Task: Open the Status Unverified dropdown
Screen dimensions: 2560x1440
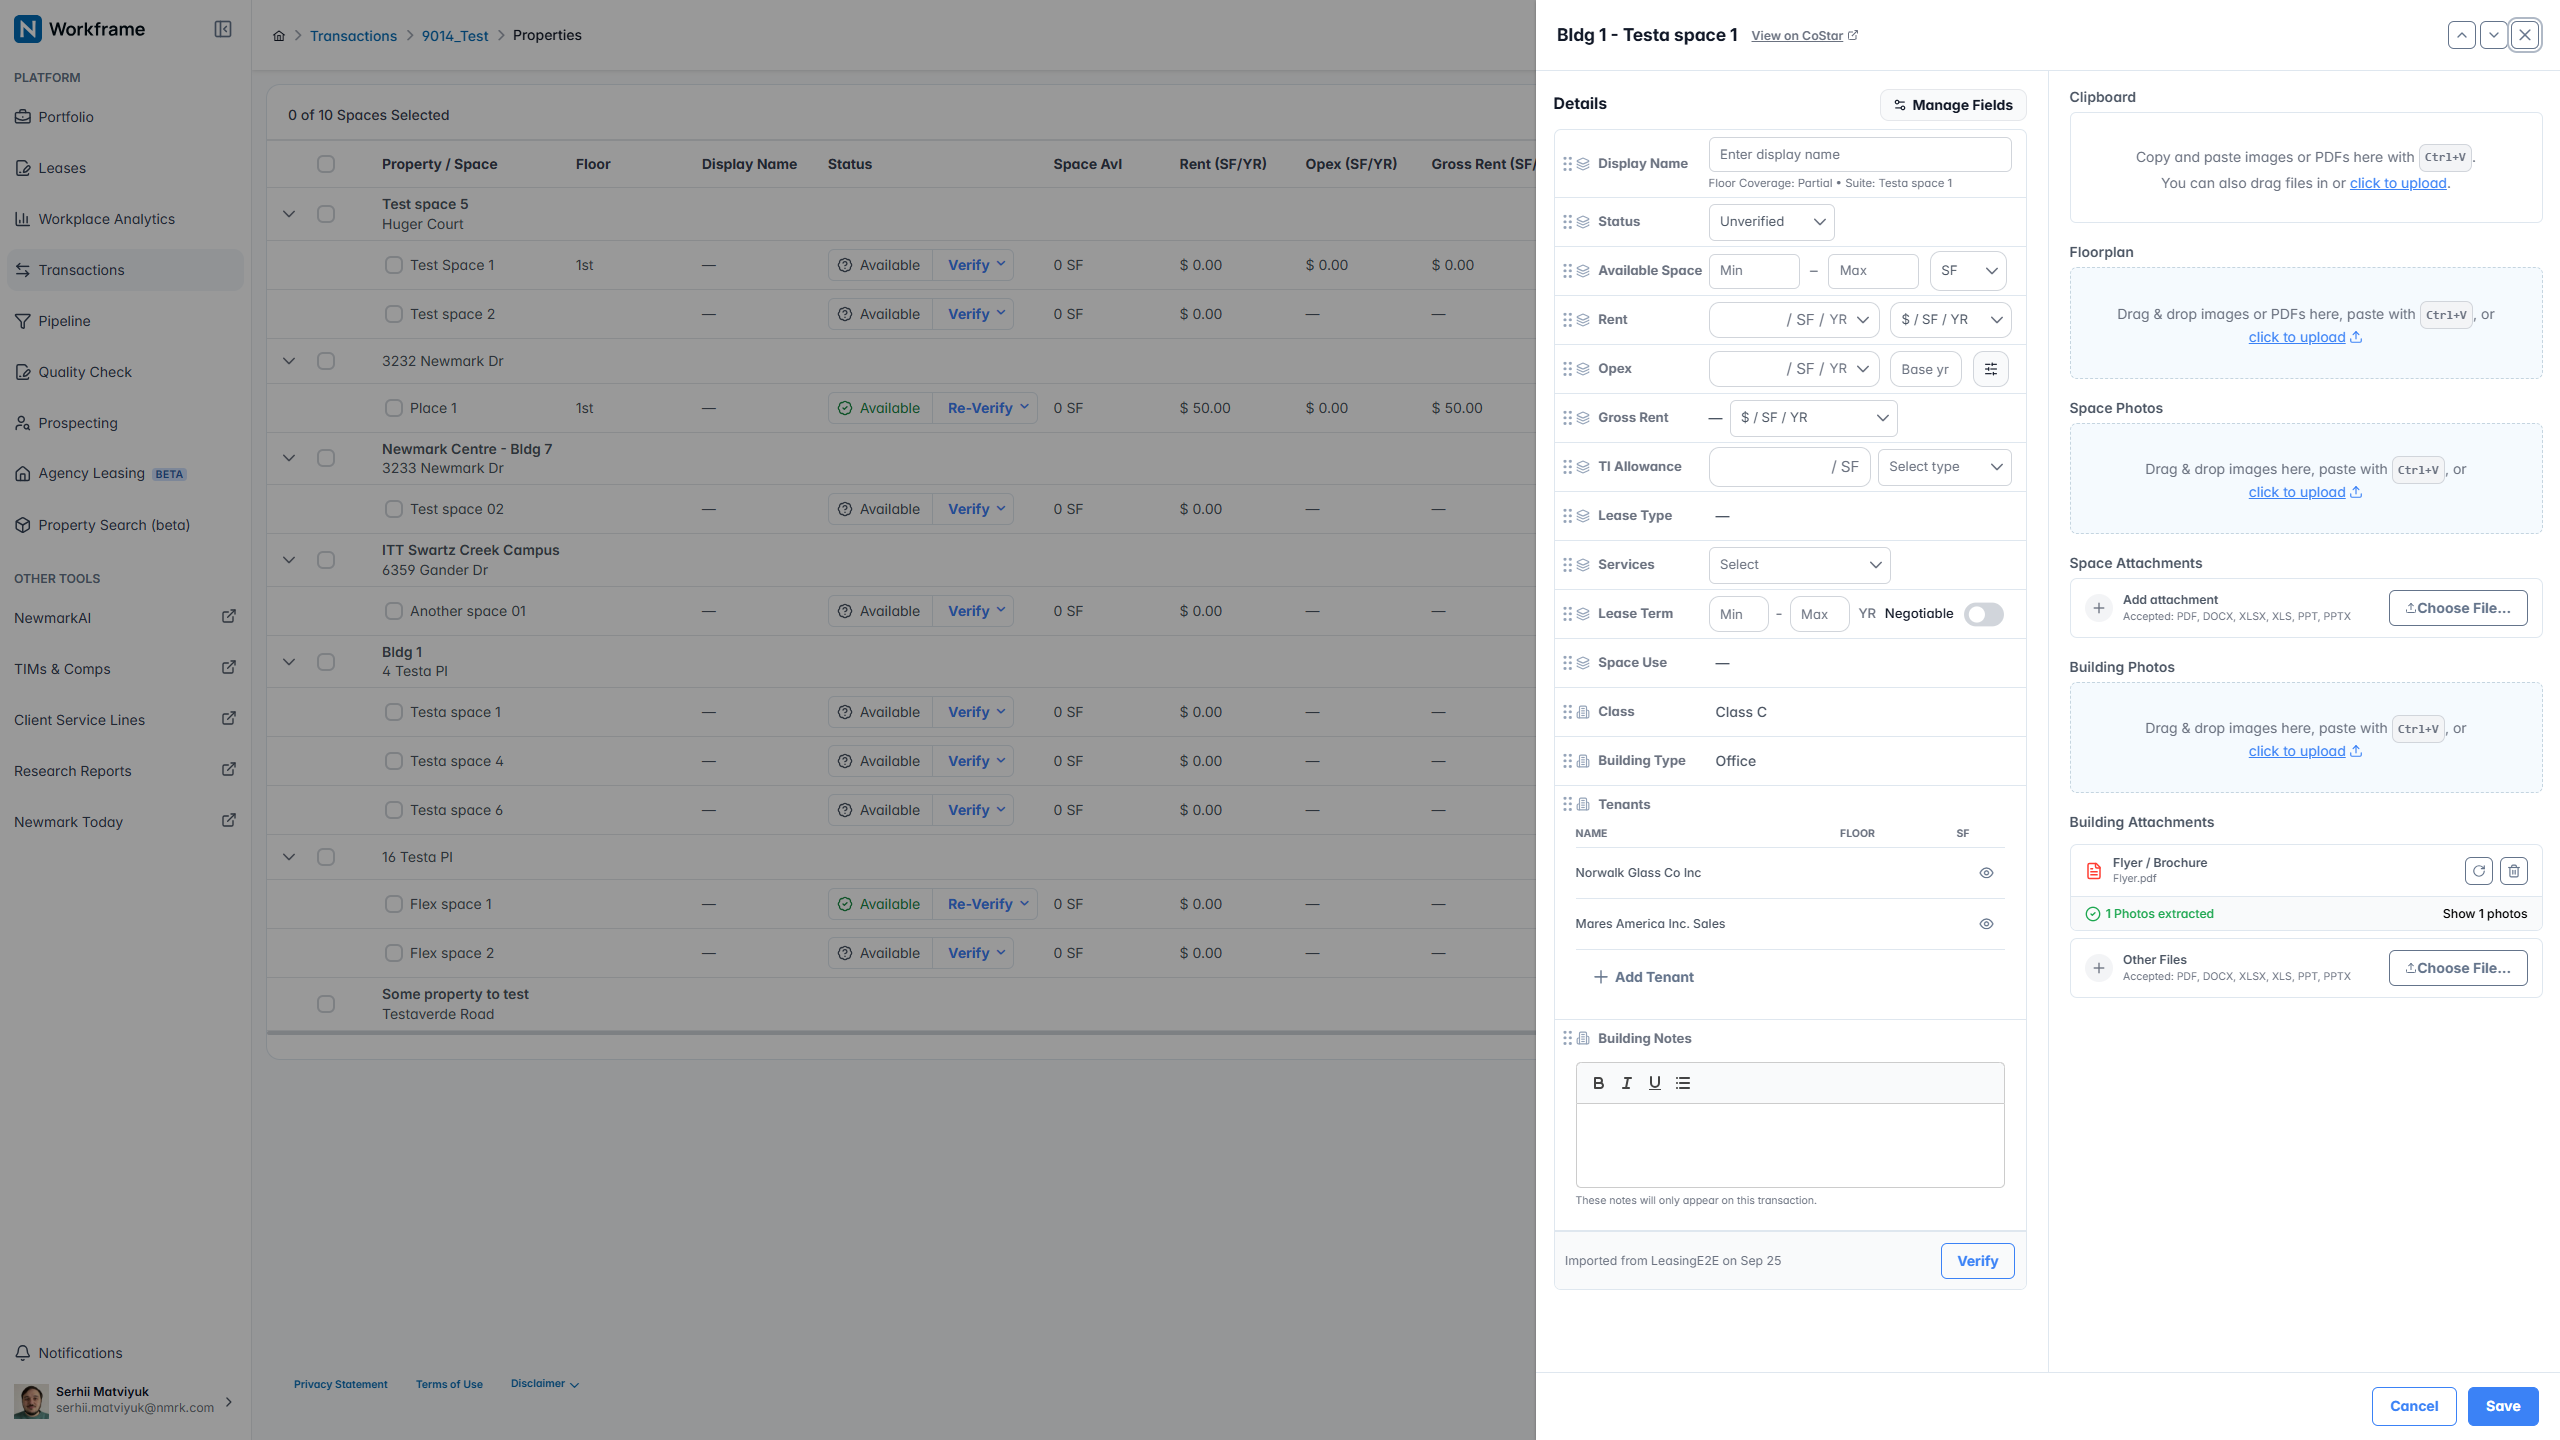Action: coord(1771,222)
